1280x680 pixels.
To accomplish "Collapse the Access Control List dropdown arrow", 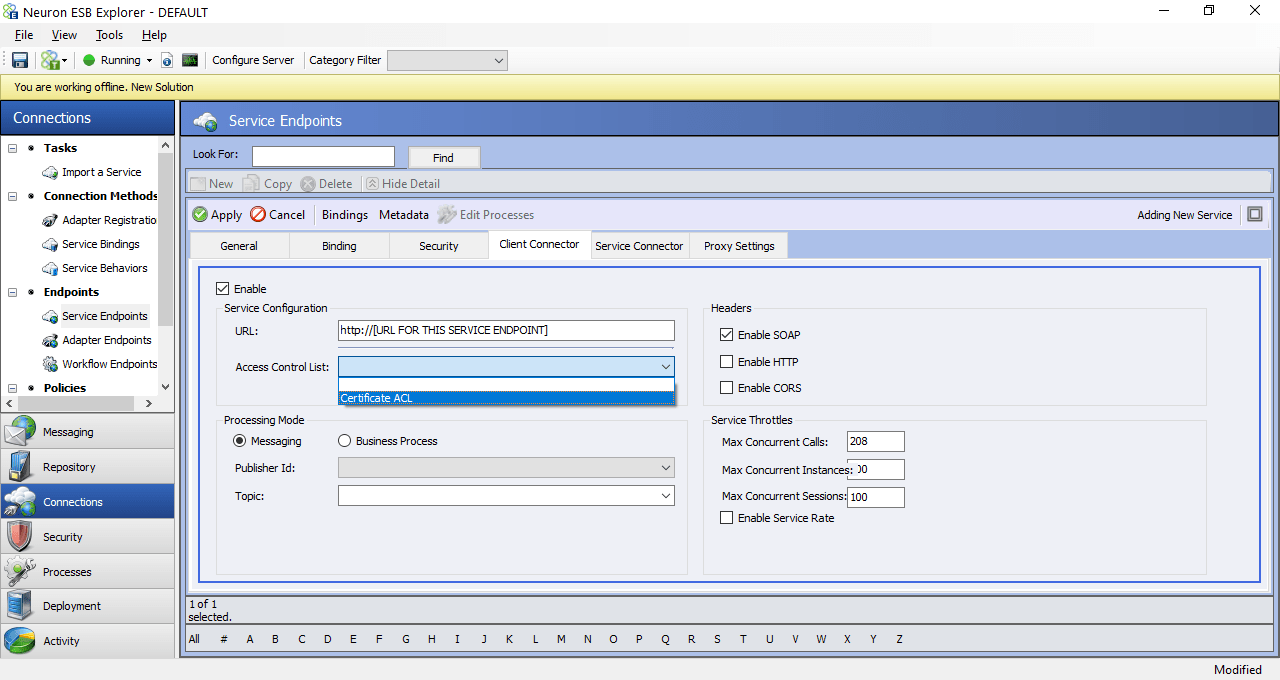I will coord(665,367).
